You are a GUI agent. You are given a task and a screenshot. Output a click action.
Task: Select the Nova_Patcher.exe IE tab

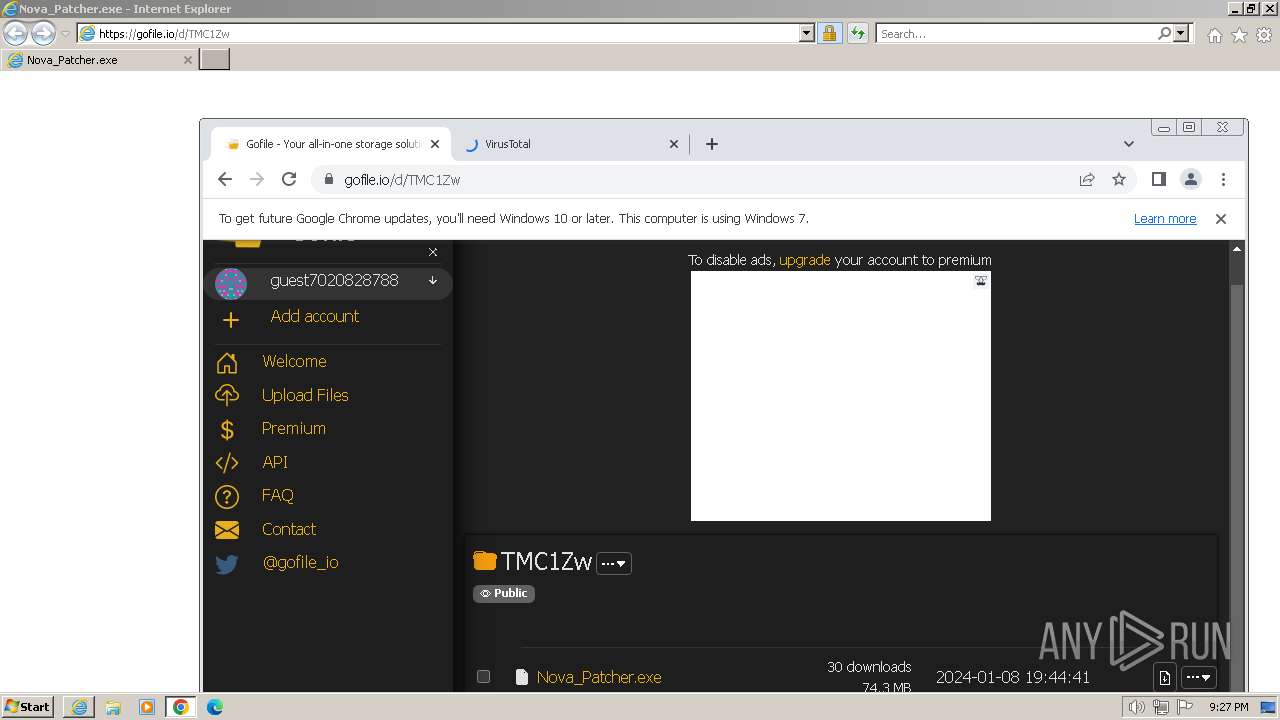click(x=99, y=60)
